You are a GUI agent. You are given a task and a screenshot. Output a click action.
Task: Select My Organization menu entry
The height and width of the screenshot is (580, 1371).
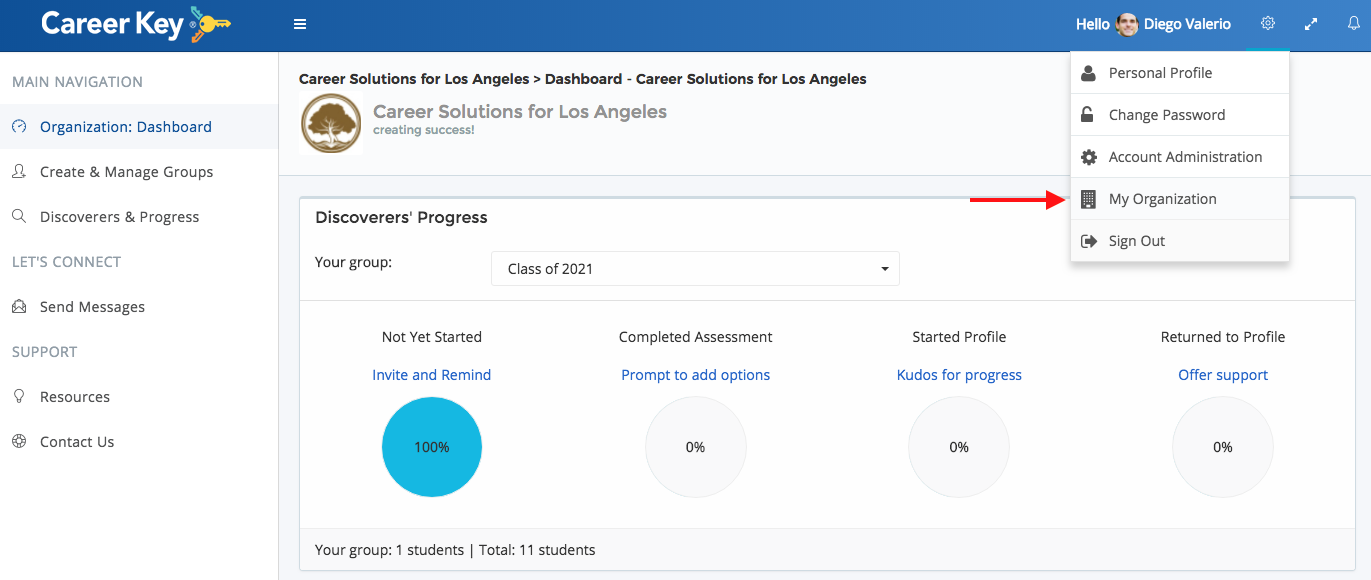click(x=1180, y=199)
